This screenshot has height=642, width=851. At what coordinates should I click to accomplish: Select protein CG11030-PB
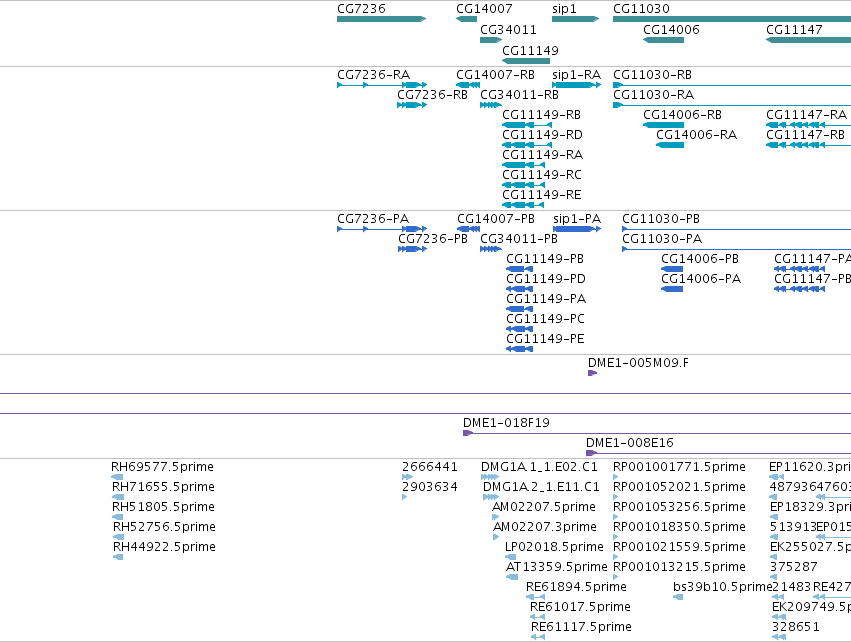661,219
